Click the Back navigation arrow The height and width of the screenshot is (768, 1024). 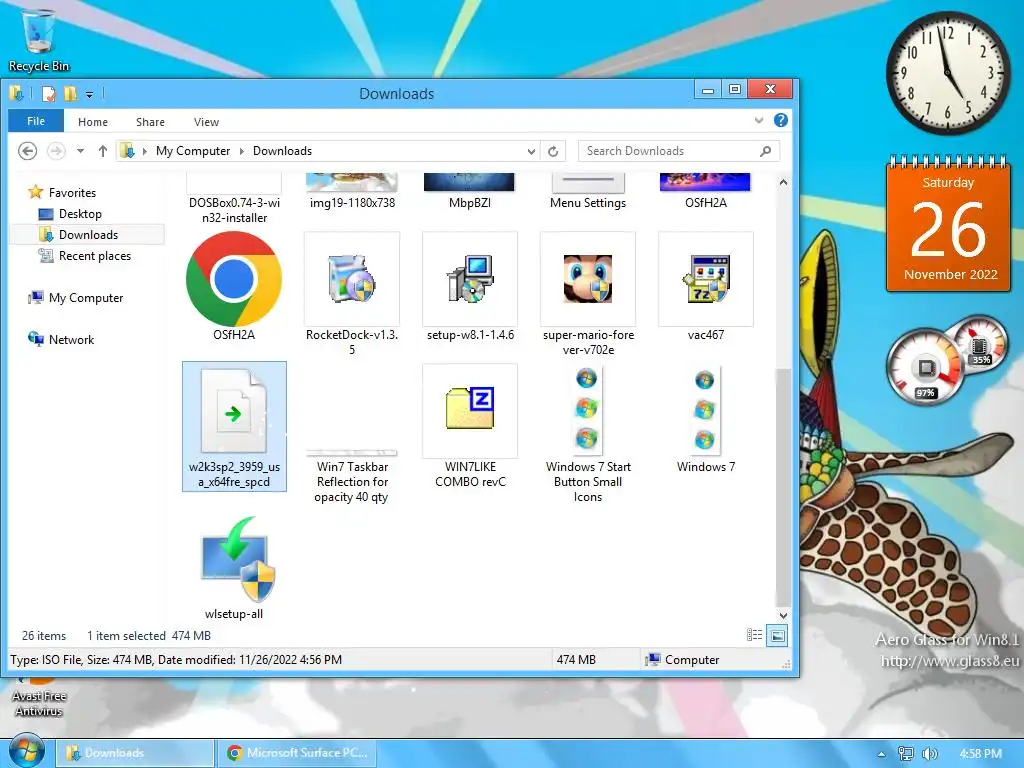[x=27, y=151]
